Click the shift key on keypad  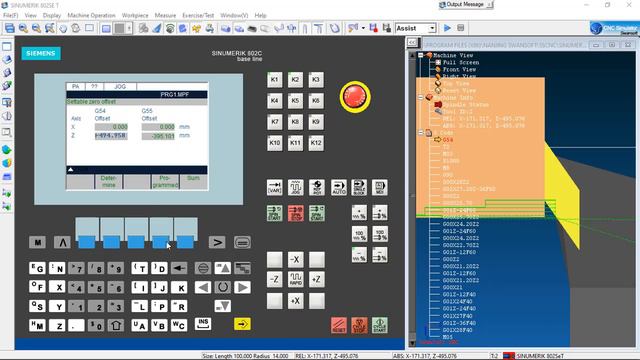(116, 325)
